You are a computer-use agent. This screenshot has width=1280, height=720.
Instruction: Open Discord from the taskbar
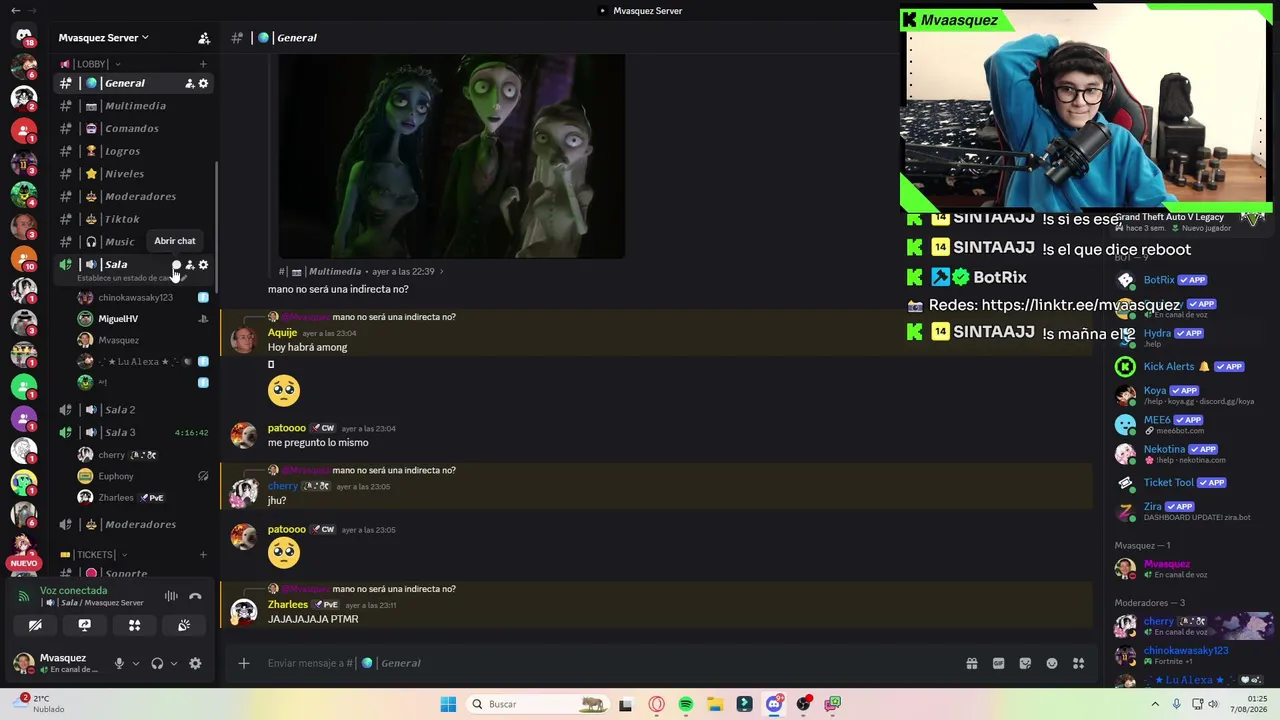pyautogui.click(x=774, y=704)
